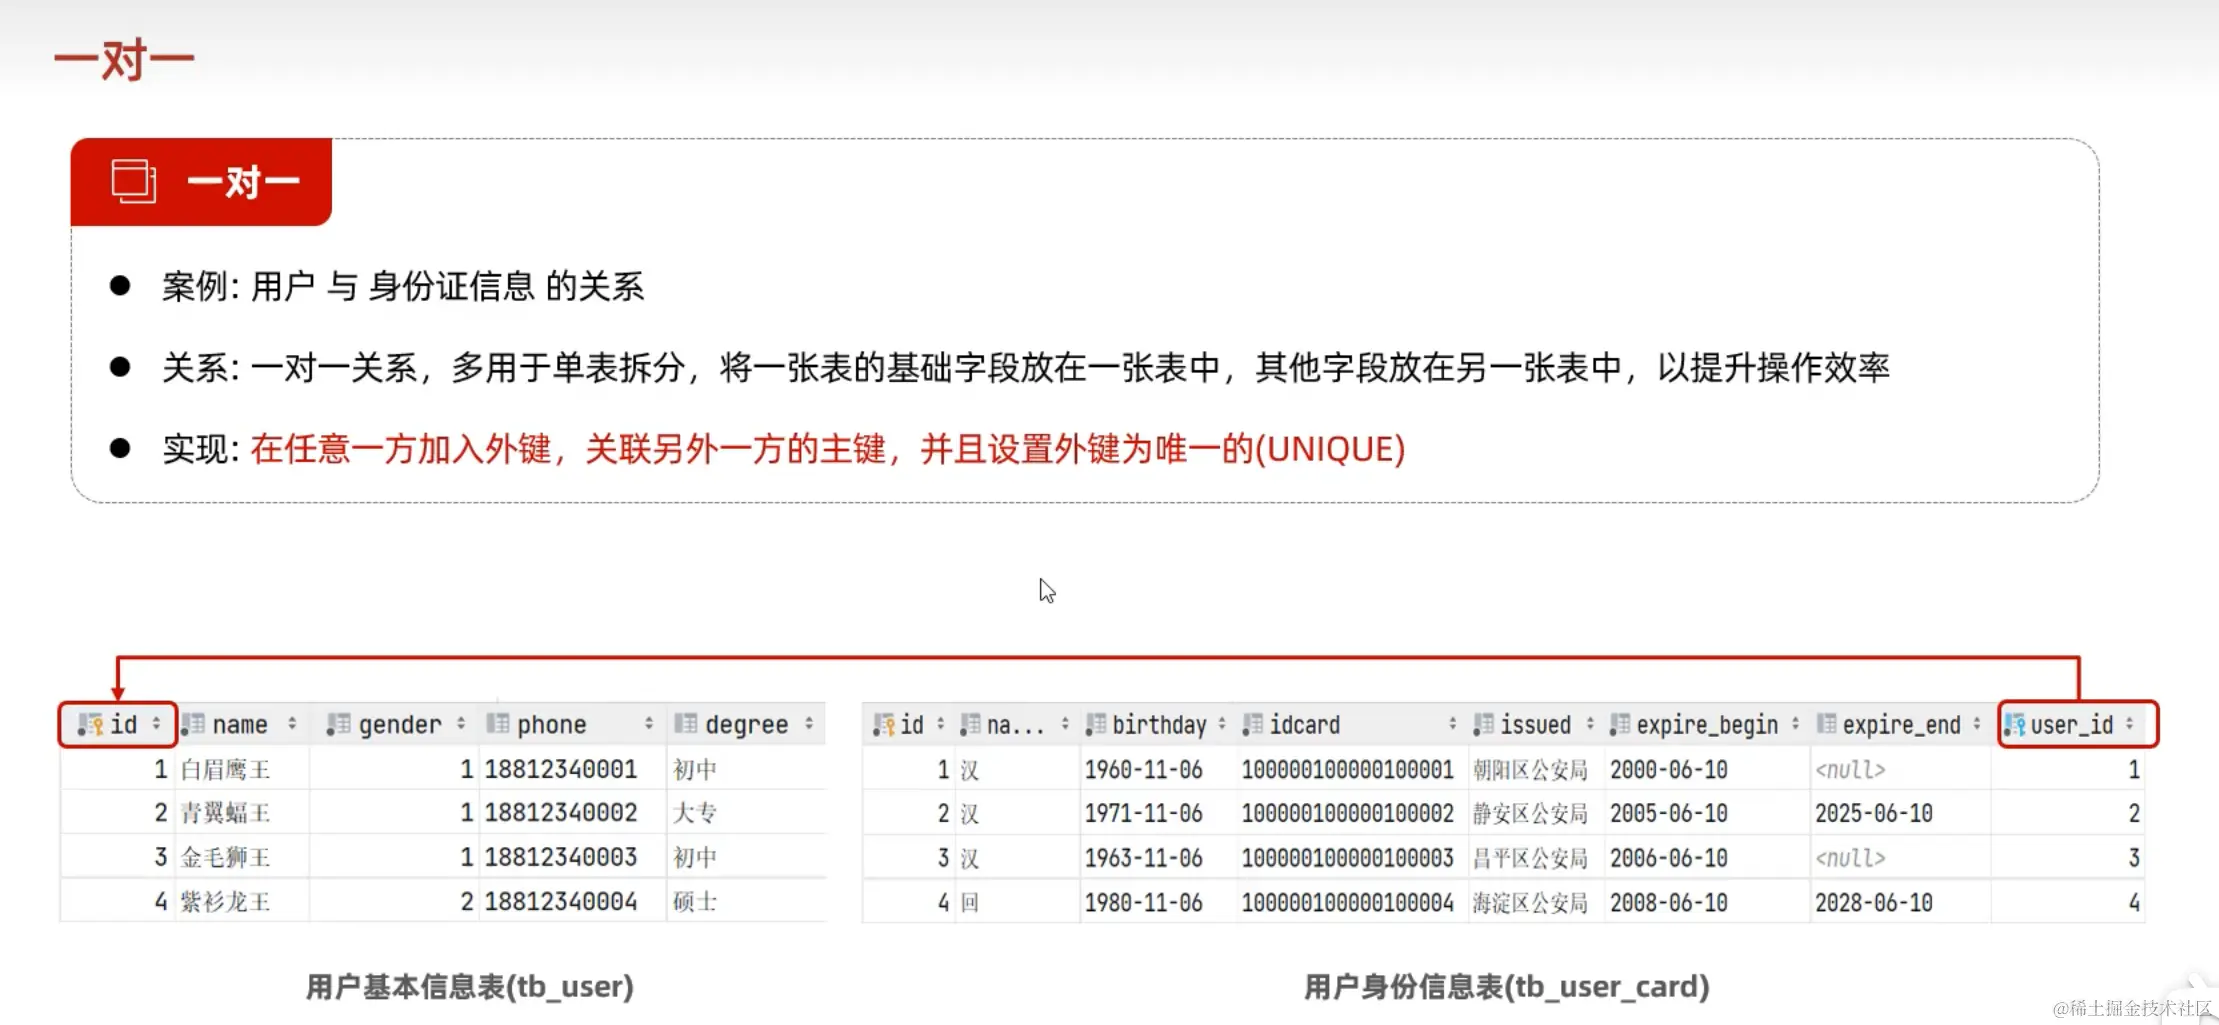
Task: Toggle sort arrows on tb_user id column
Action: 156,723
